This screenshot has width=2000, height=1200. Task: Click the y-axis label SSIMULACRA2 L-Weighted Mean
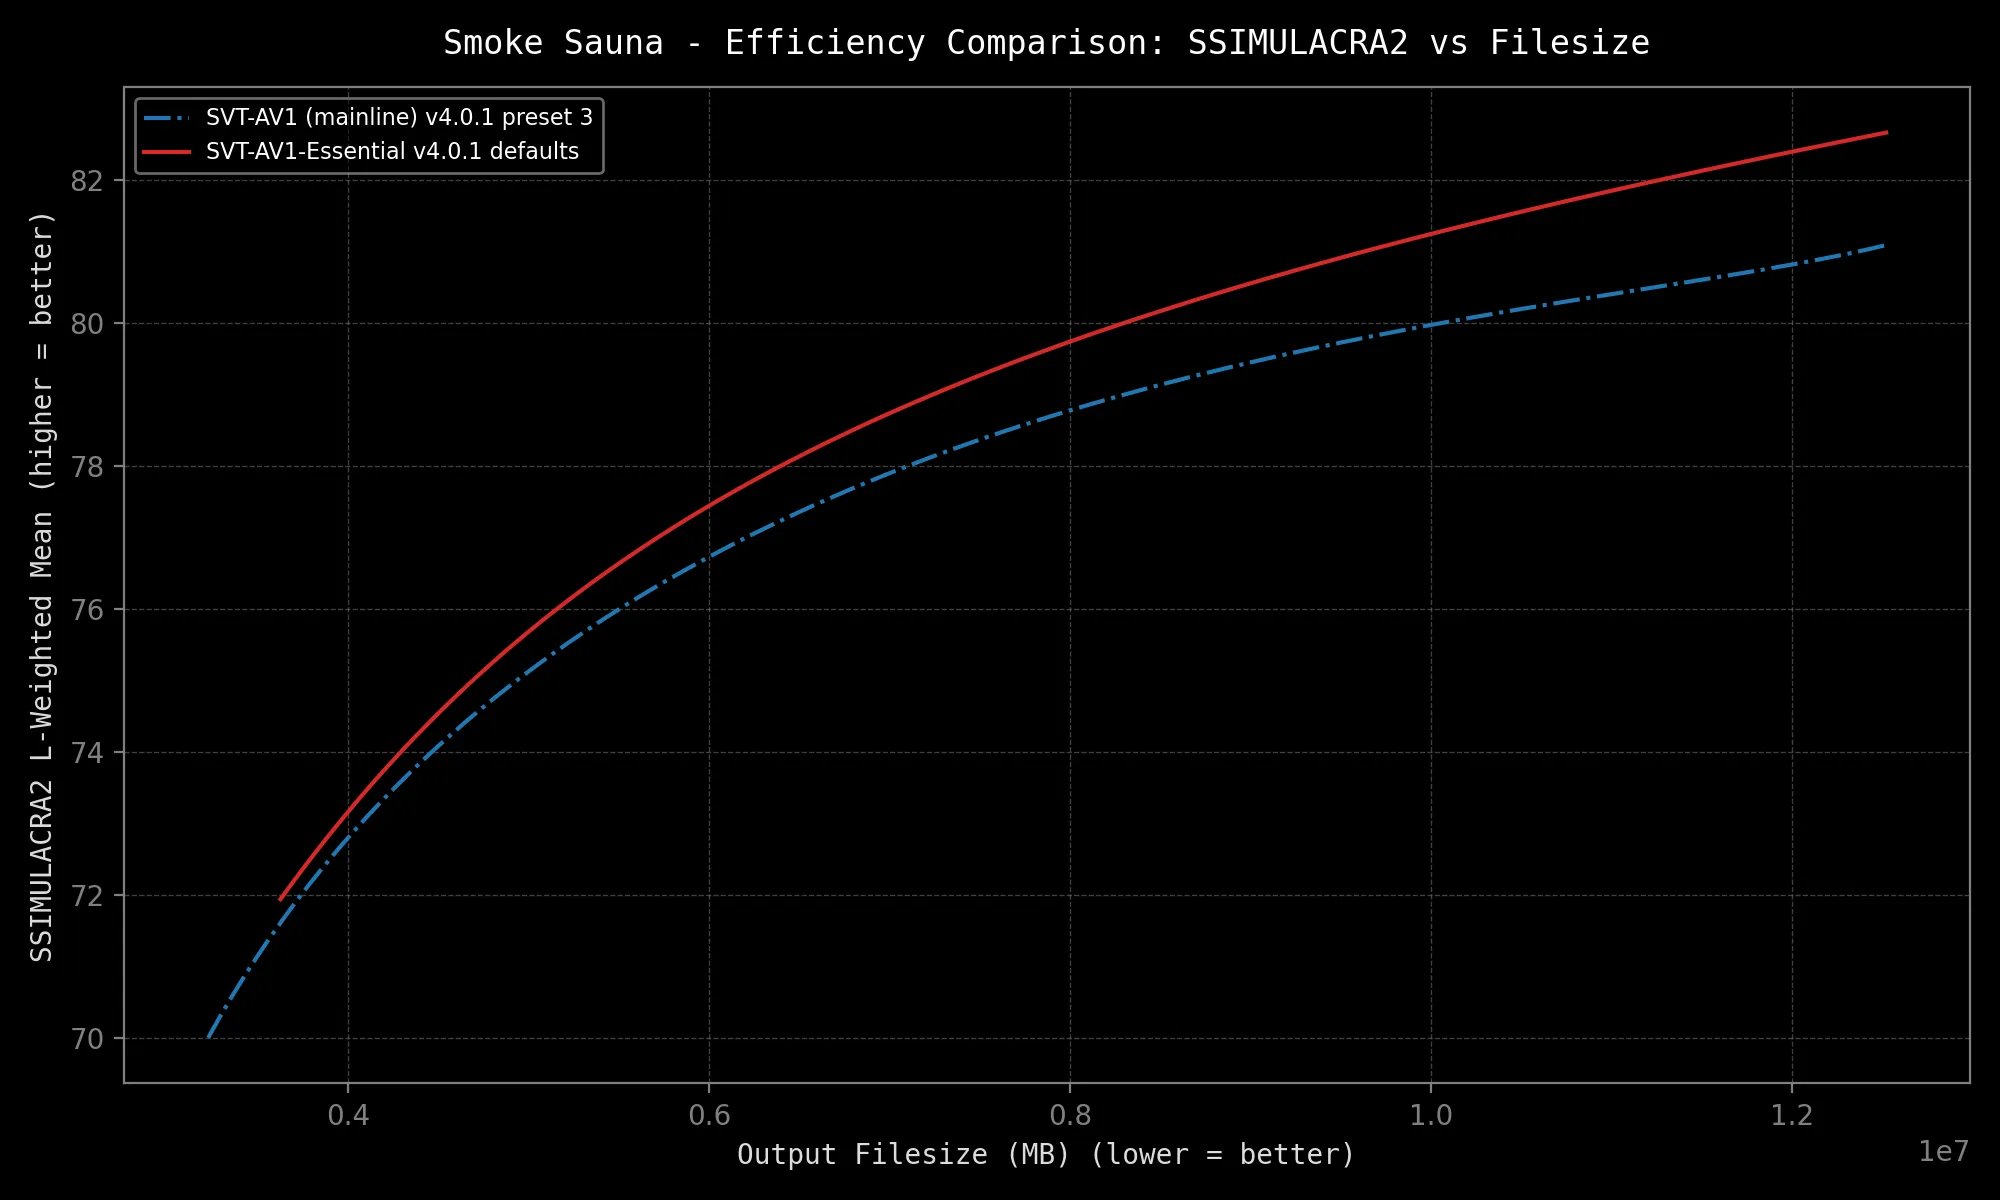point(42,586)
